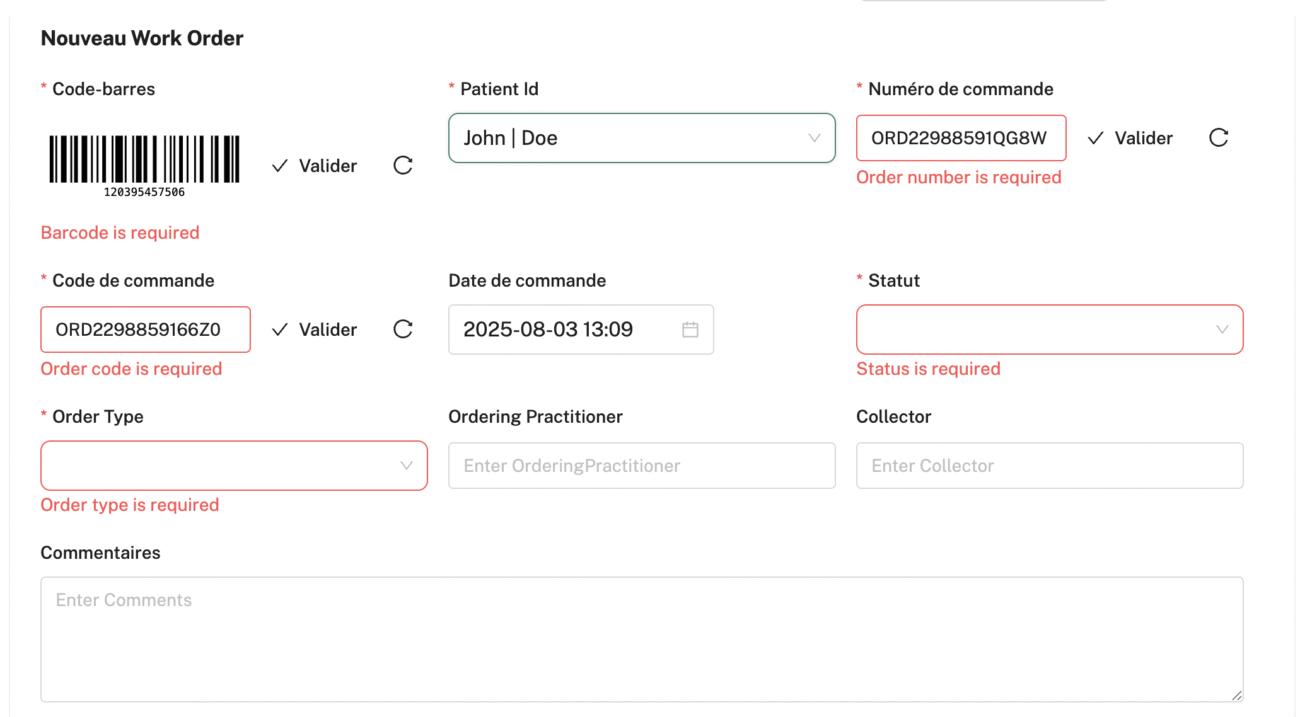Viewport: 1300px width, 717px height.
Task: Click Valider next to Numéro de commande
Action: pos(1130,138)
